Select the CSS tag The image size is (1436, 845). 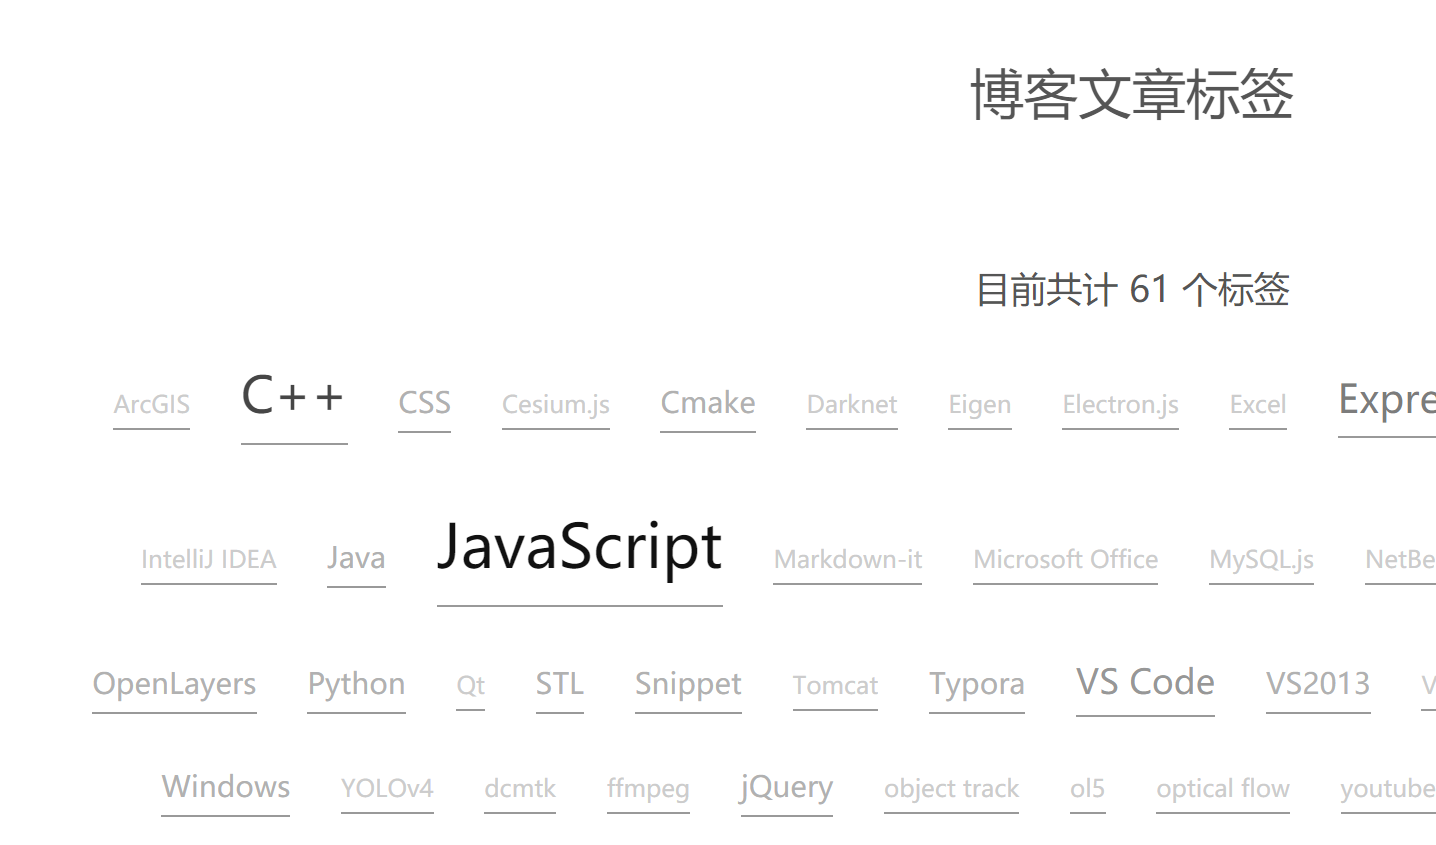pos(424,403)
